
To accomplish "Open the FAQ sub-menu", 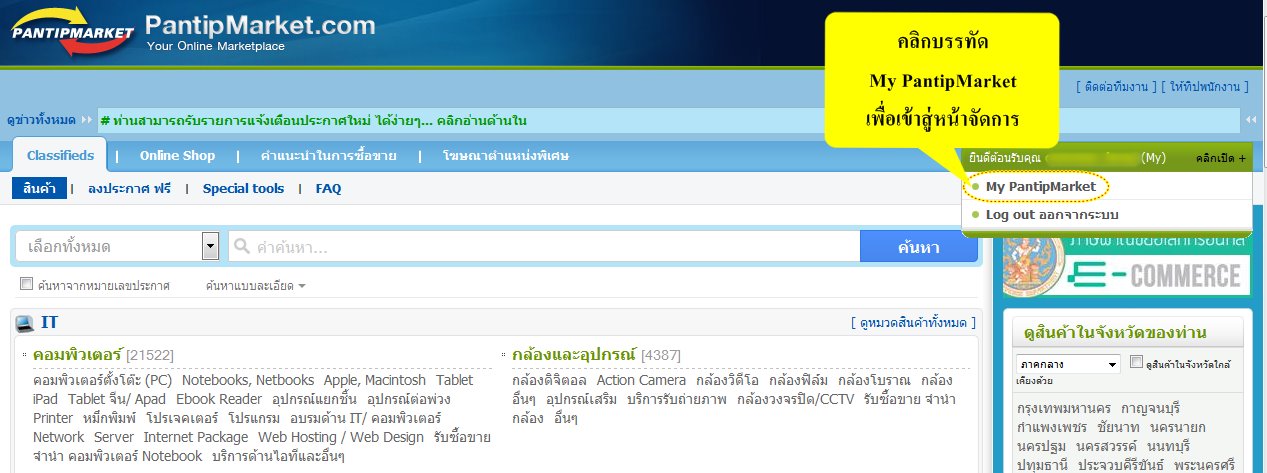I will pos(329,188).
